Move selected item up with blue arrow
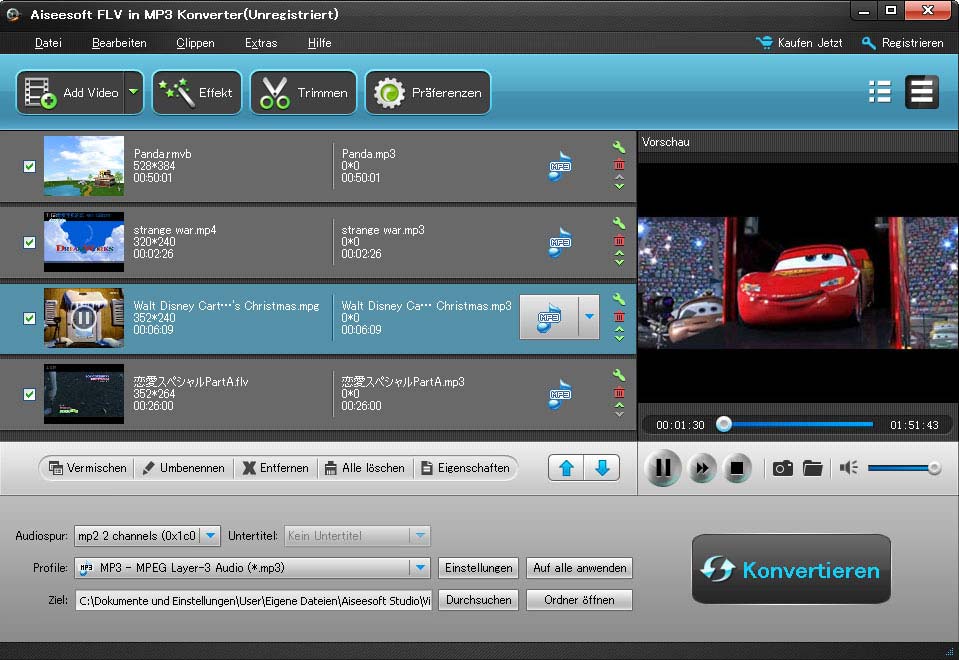 point(566,468)
